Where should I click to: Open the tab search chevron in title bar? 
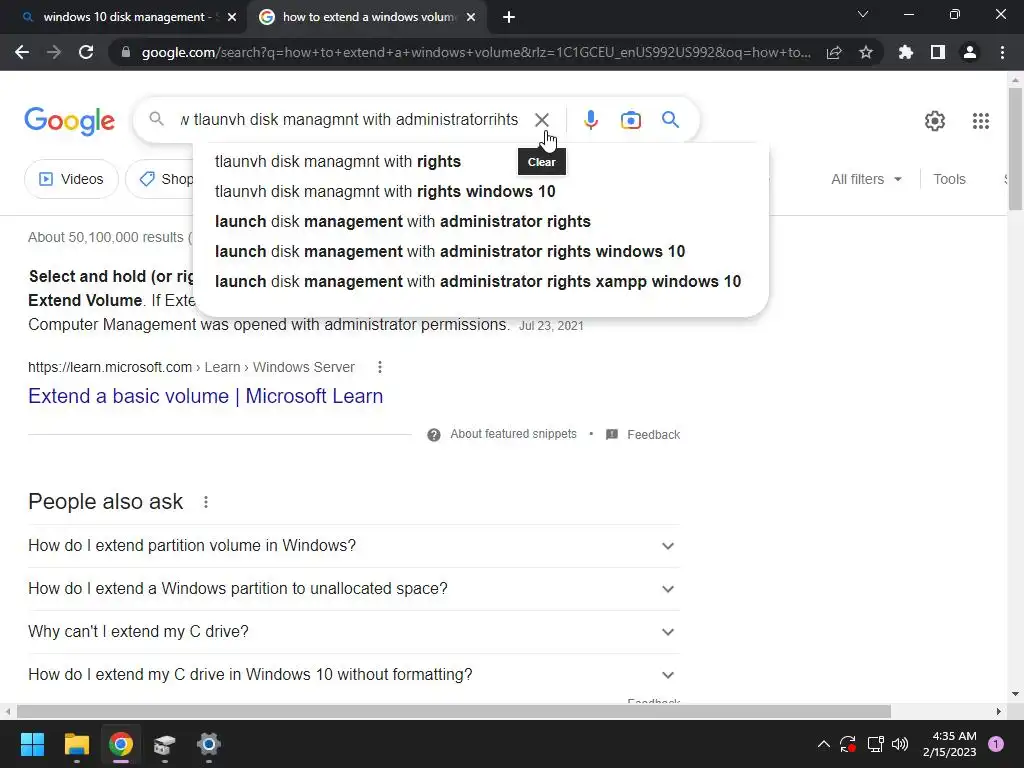[863, 14]
